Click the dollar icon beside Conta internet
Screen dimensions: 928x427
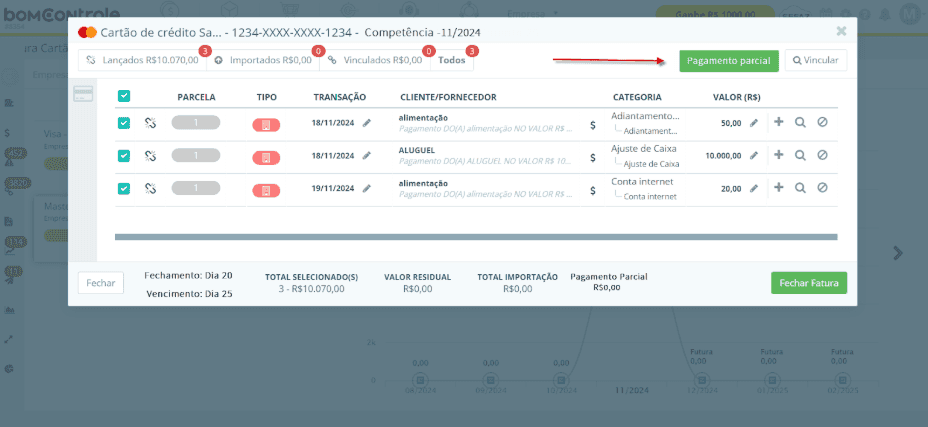[592, 191]
